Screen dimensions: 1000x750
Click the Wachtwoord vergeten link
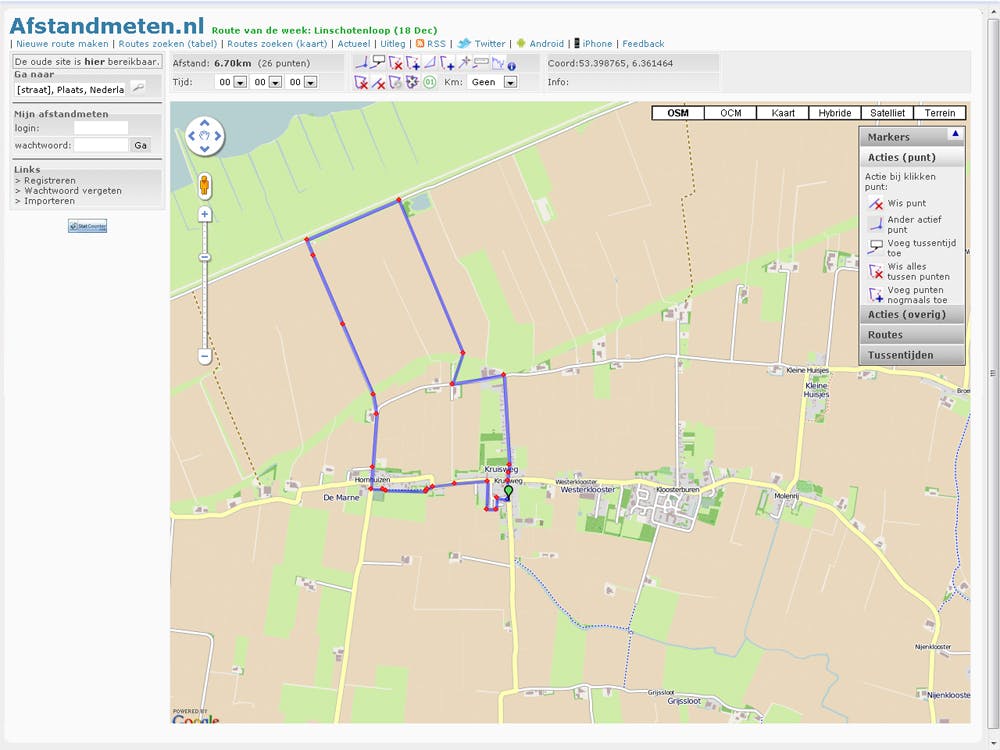pyautogui.click(x=73, y=191)
